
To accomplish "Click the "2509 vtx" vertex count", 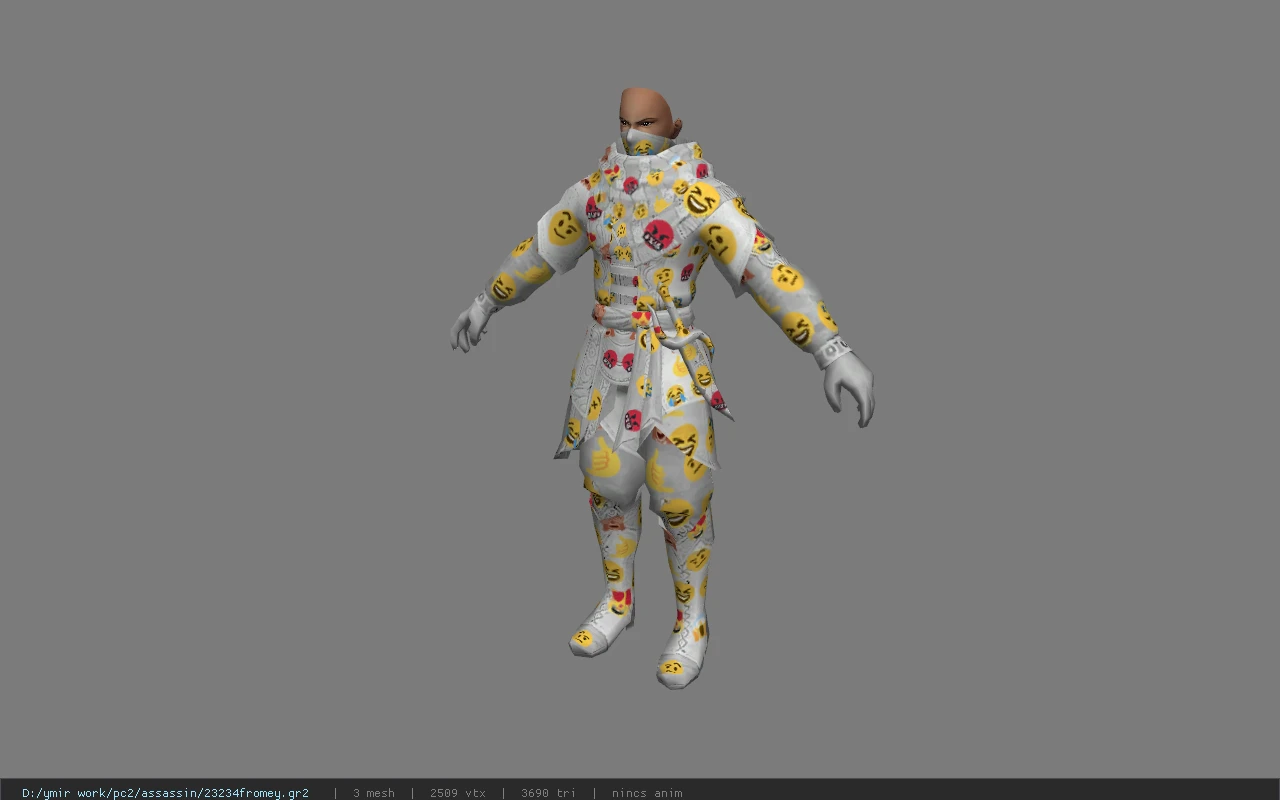I will click(457, 793).
